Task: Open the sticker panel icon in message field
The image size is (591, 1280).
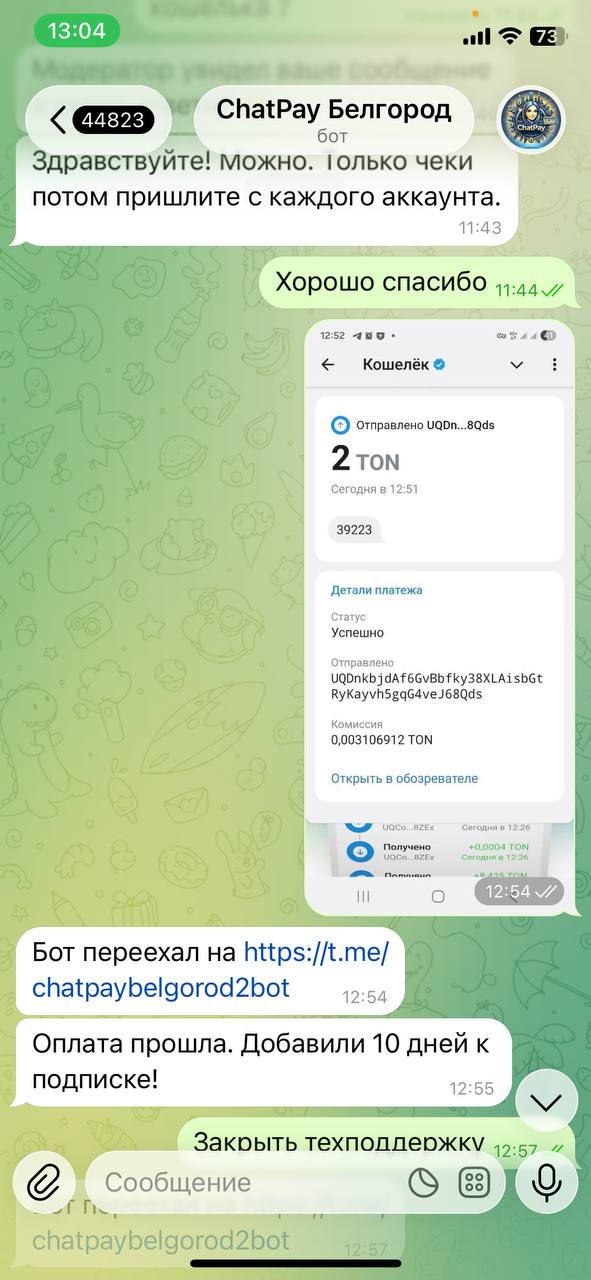Action: [424, 1183]
